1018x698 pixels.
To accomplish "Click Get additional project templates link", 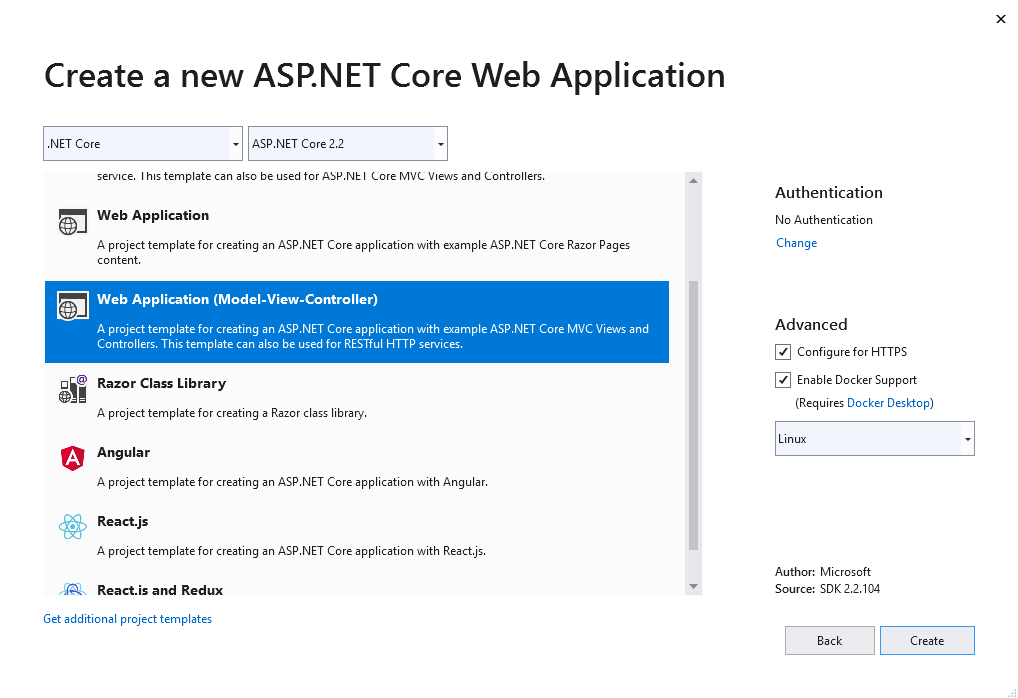I will point(127,619).
